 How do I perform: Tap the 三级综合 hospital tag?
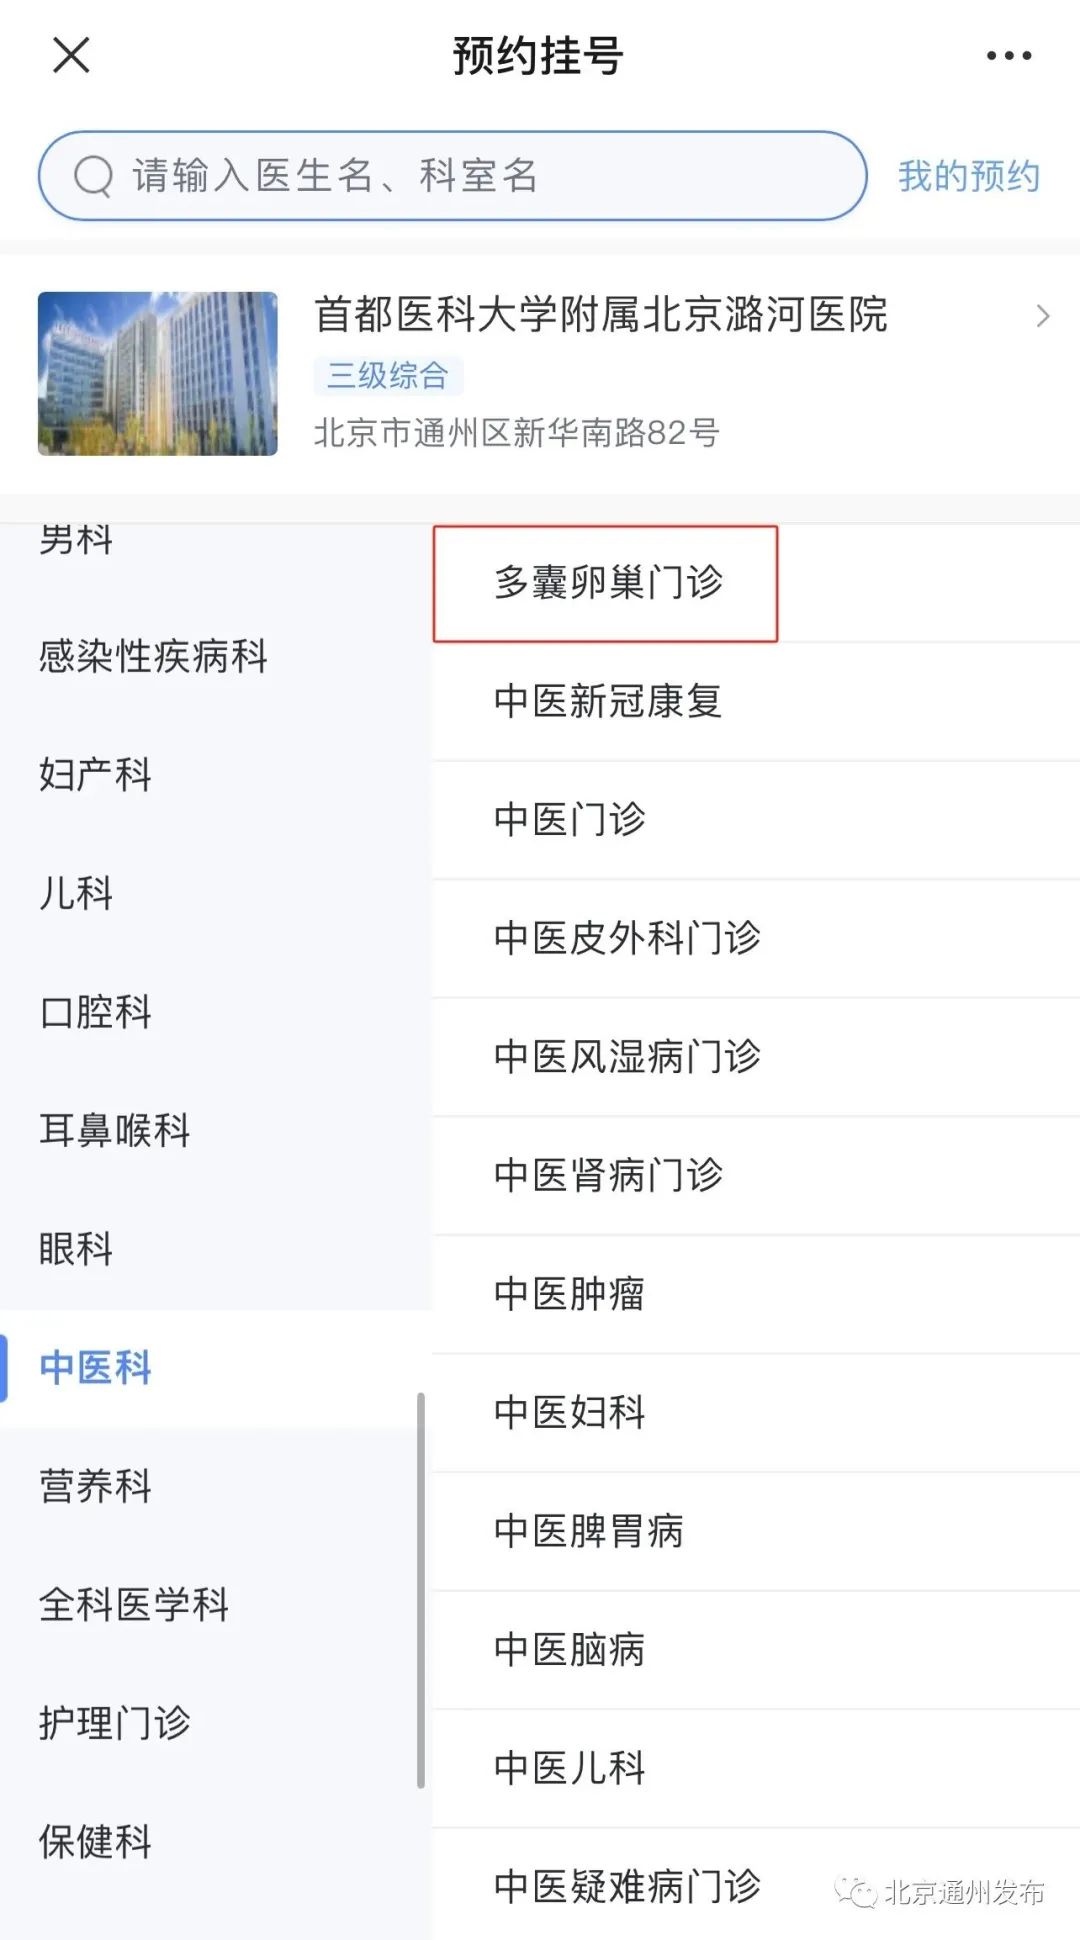(387, 376)
